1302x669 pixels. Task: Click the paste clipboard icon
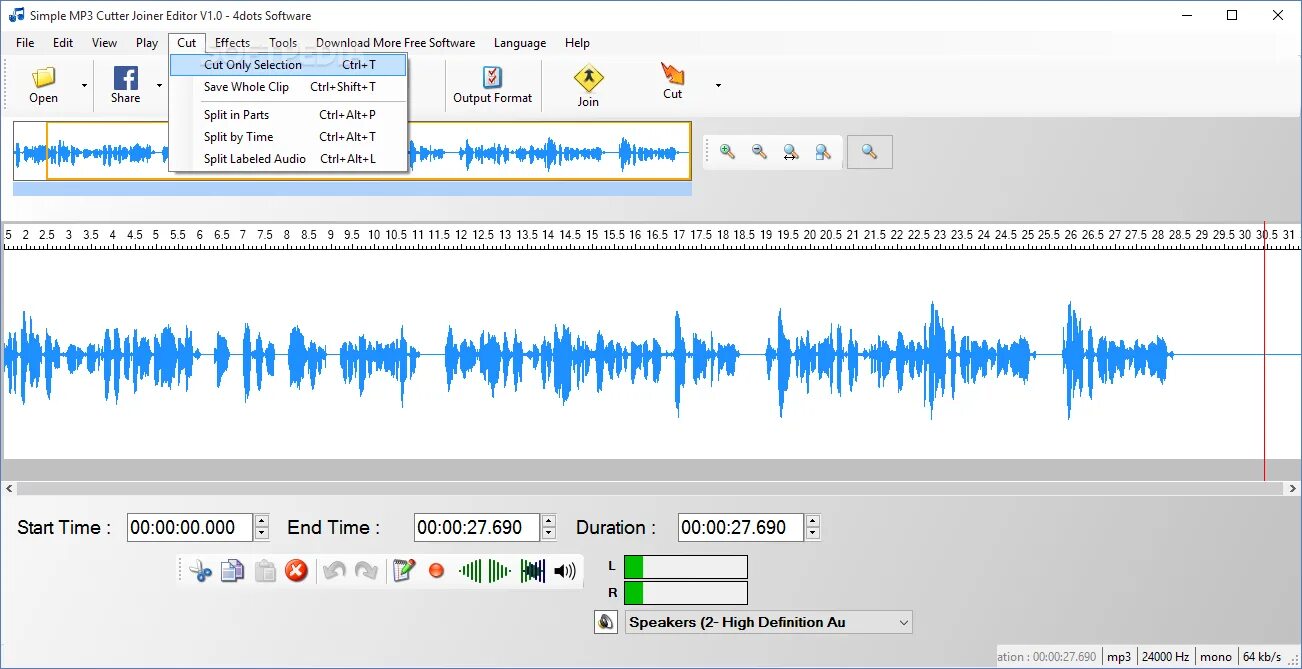click(265, 571)
